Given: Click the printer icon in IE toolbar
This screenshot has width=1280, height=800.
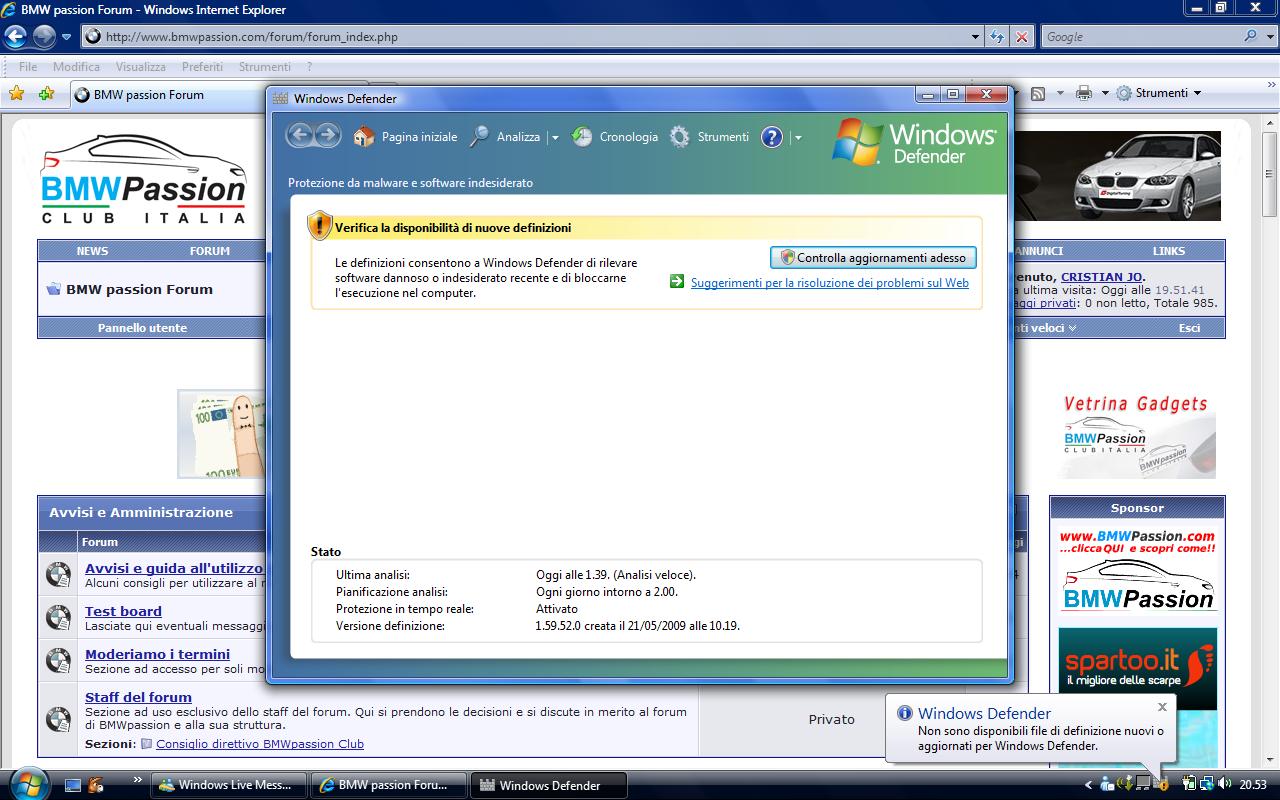Looking at the screenshot, I should (x=1083, y=93).
